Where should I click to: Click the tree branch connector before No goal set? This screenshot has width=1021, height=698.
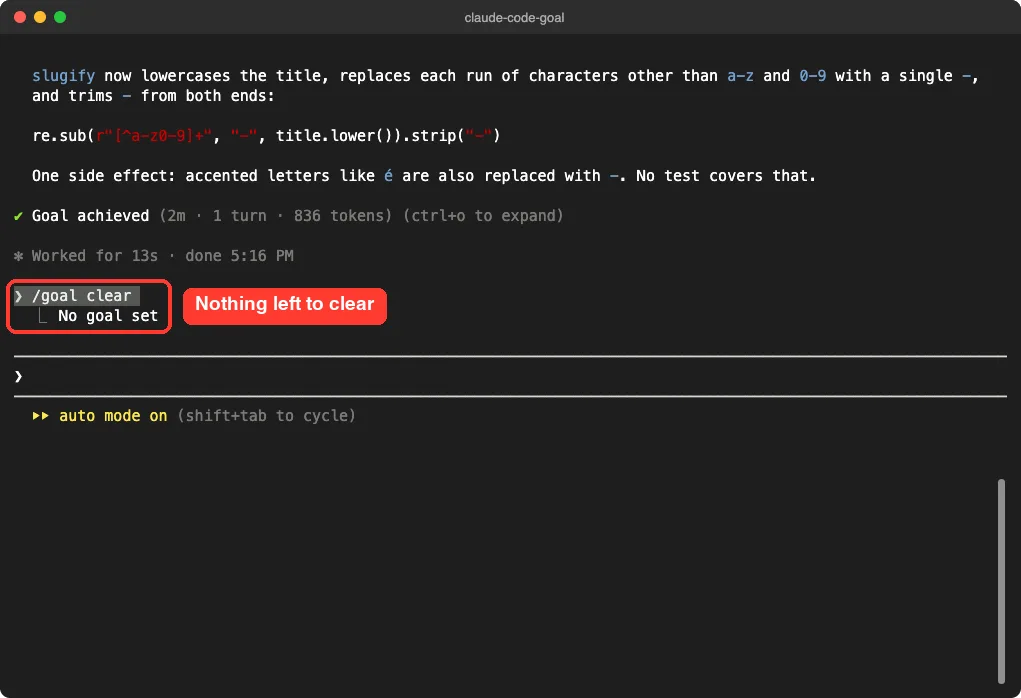coord(42,316)
